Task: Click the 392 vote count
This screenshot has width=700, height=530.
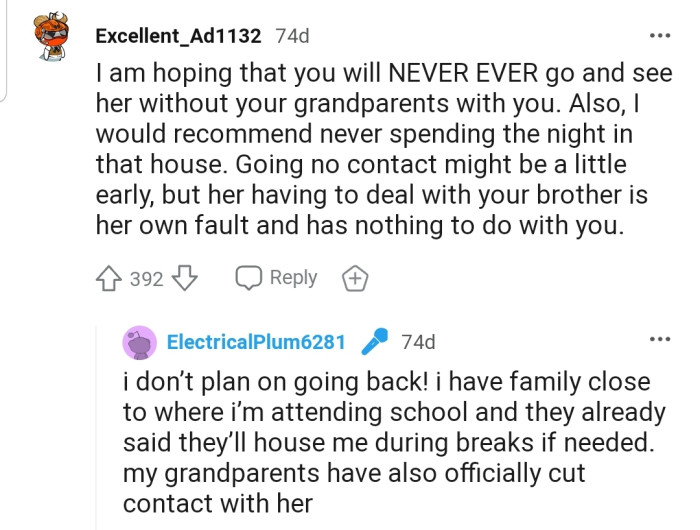Action: (x=146, y=279)
